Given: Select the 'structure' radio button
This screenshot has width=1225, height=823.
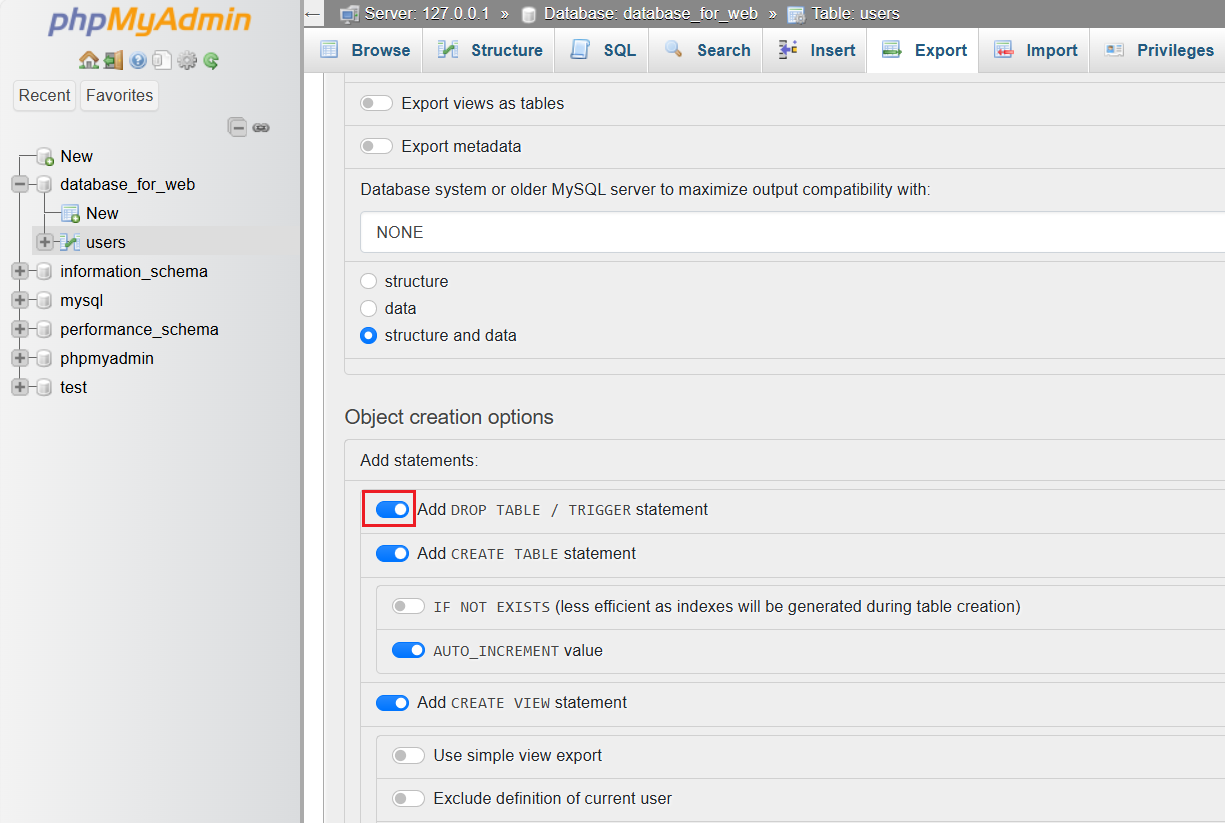Looking at the screenshot, I should point(369,282).
